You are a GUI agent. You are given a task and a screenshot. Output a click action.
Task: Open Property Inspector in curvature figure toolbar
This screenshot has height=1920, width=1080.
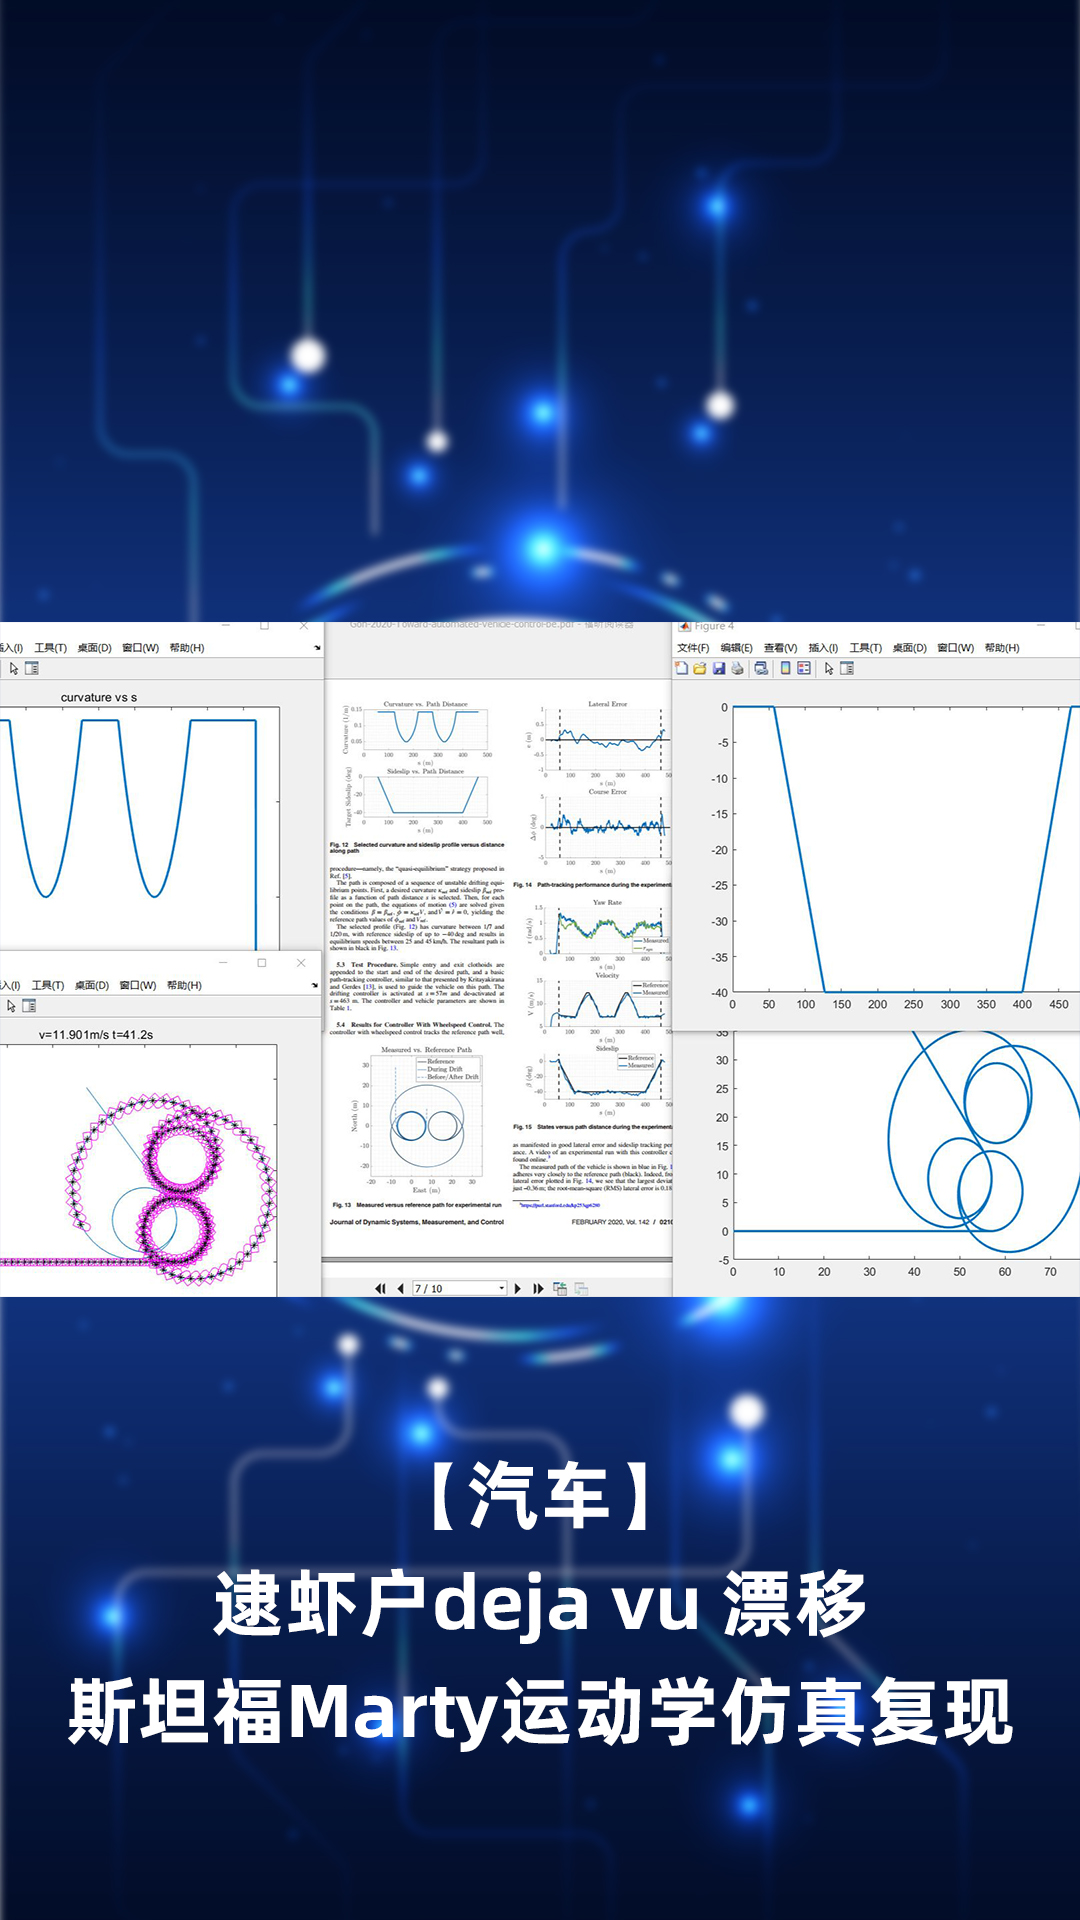pos(32,668)
